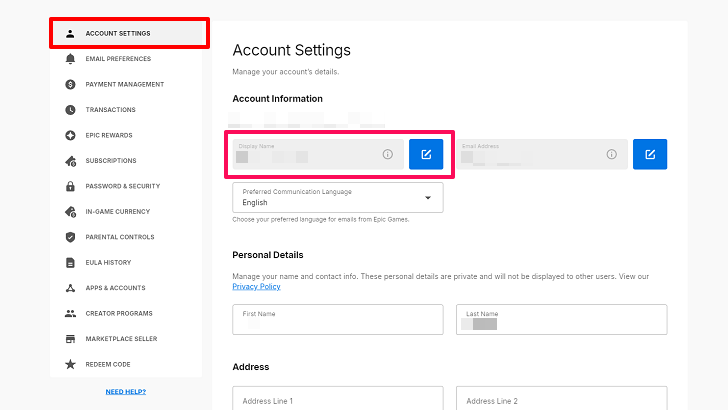Click the Address Line 1 field
728x410 pixels.
point(338,398)
